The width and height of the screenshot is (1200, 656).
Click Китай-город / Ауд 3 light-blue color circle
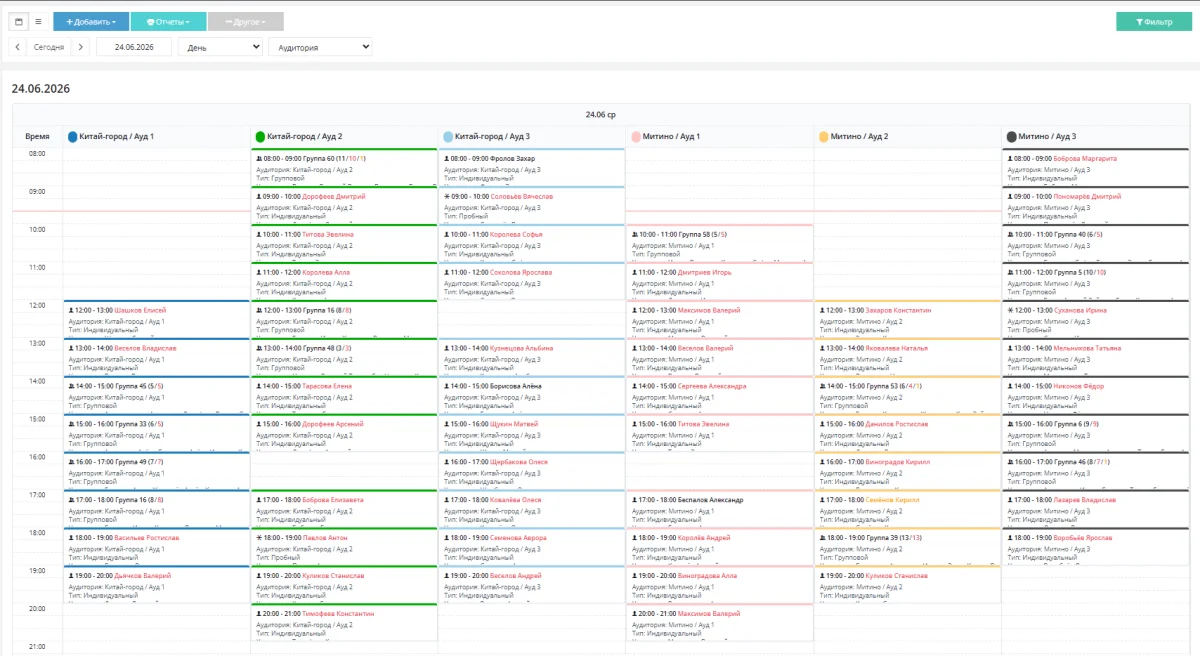(x=448, y=136)
